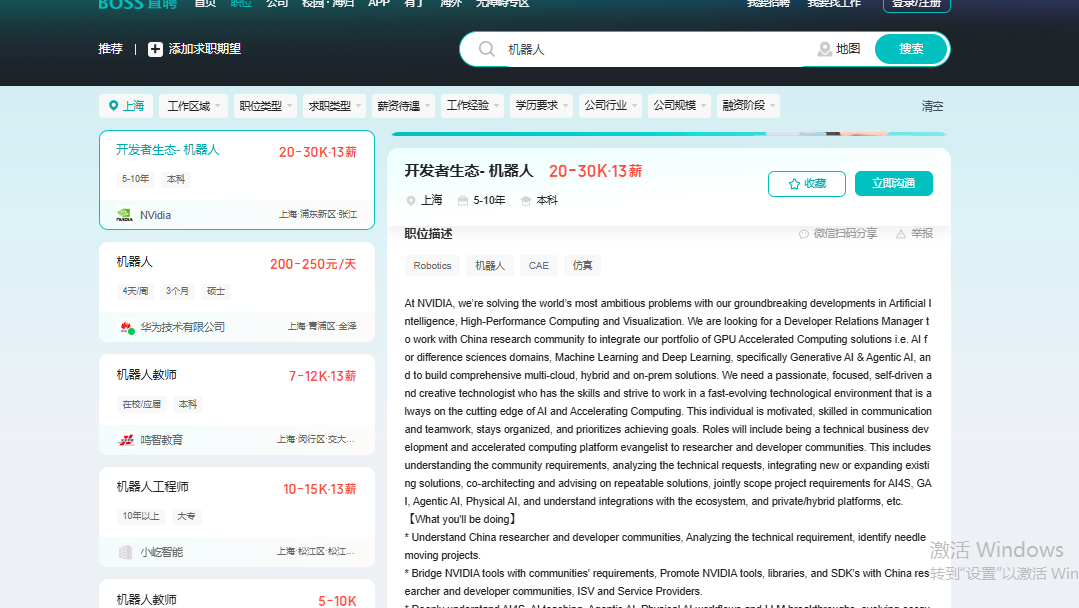Click the 搜索 search button

pos(911,49)
